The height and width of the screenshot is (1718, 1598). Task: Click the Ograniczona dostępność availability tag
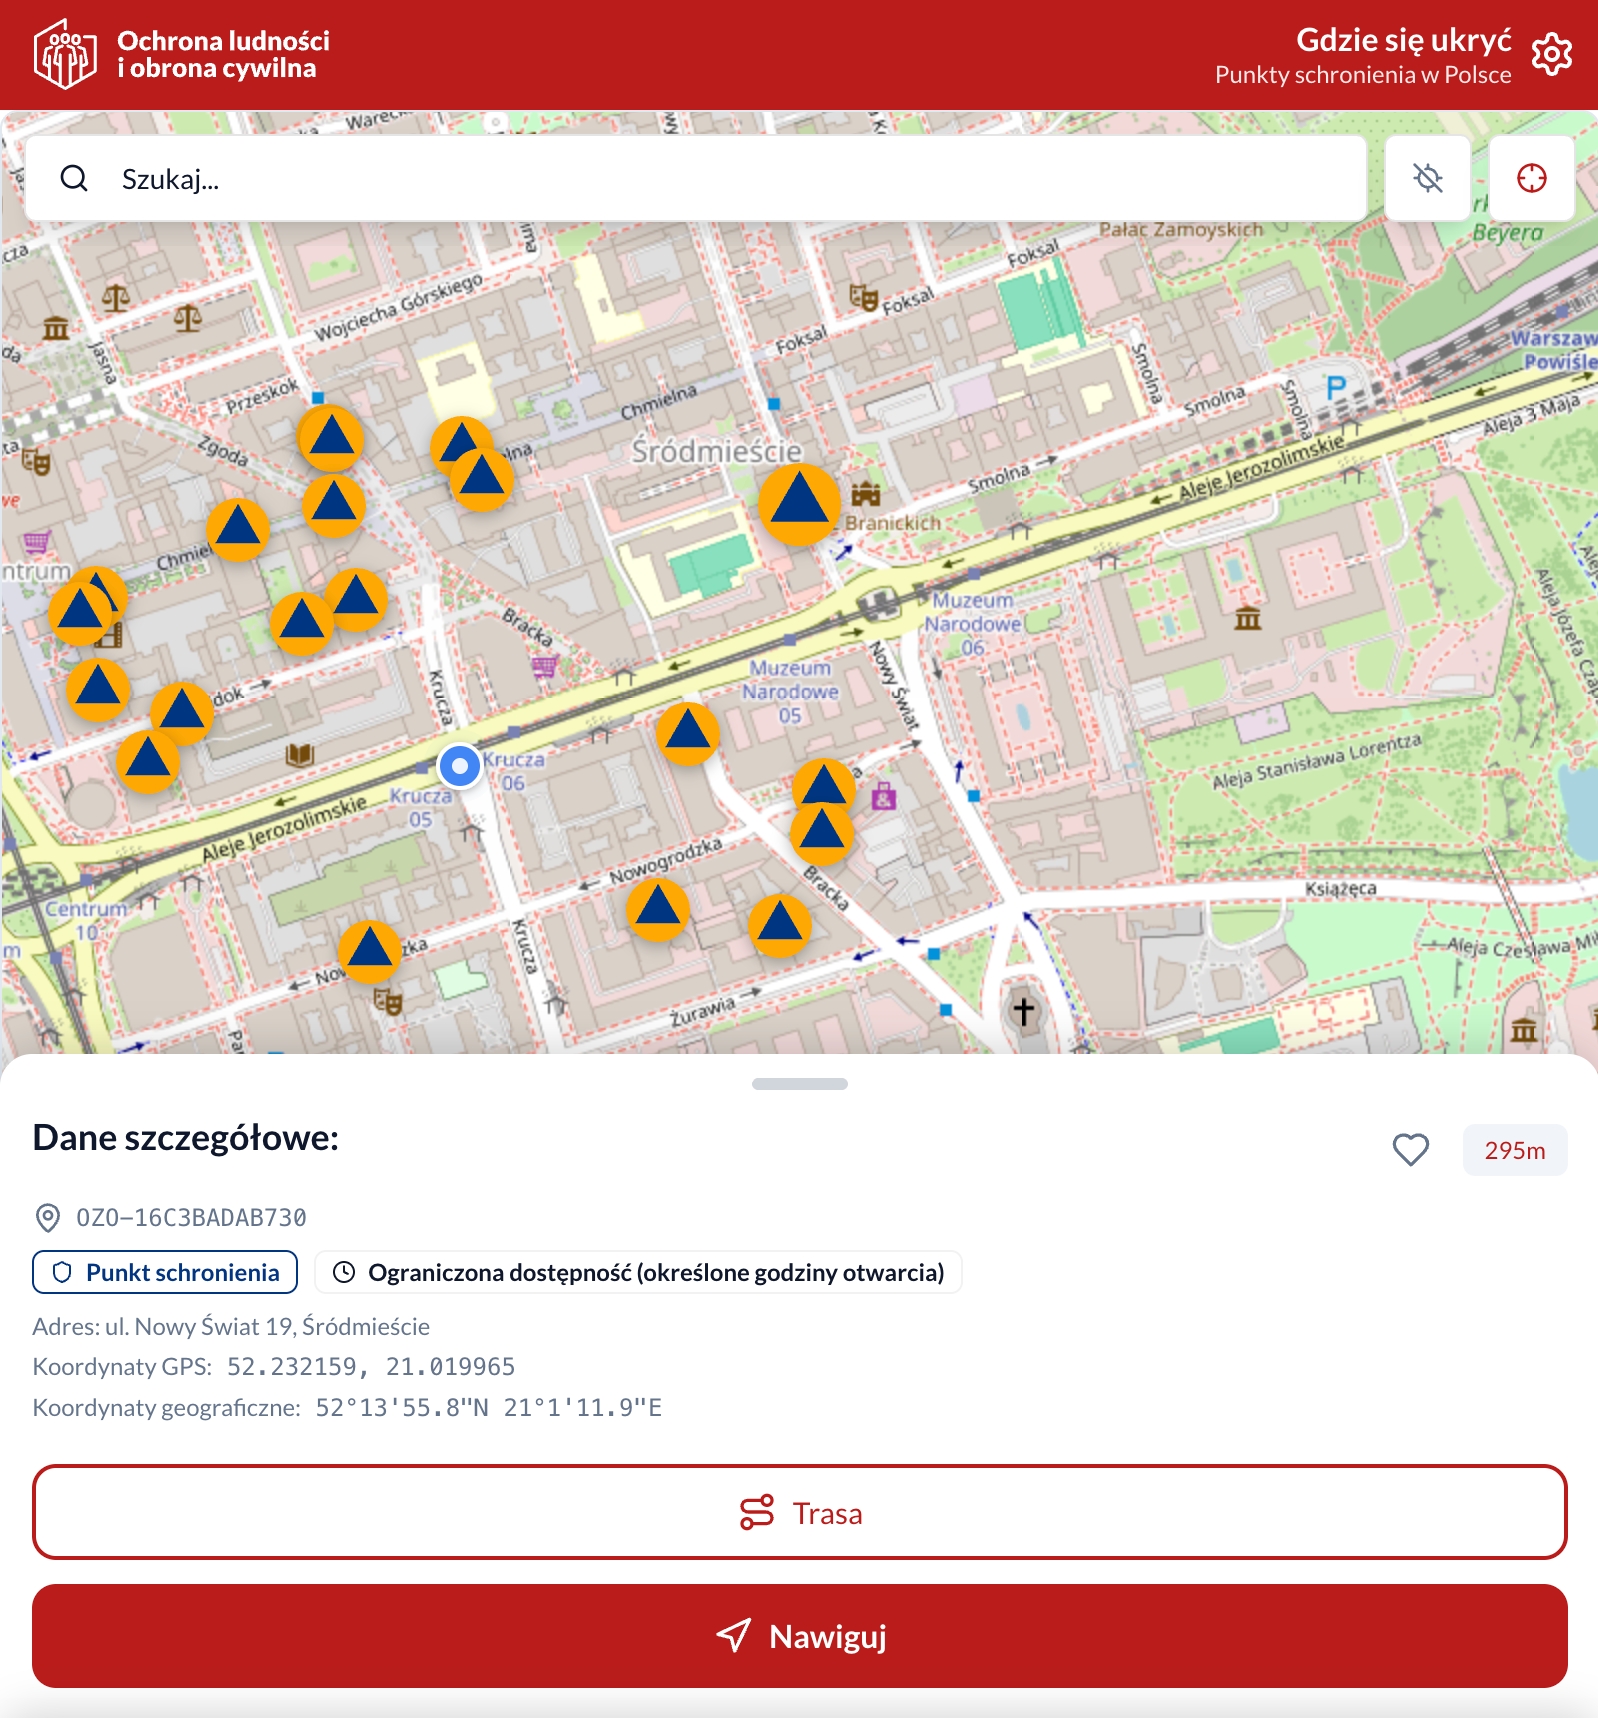pyautogui.click(x=638, y=1272)
